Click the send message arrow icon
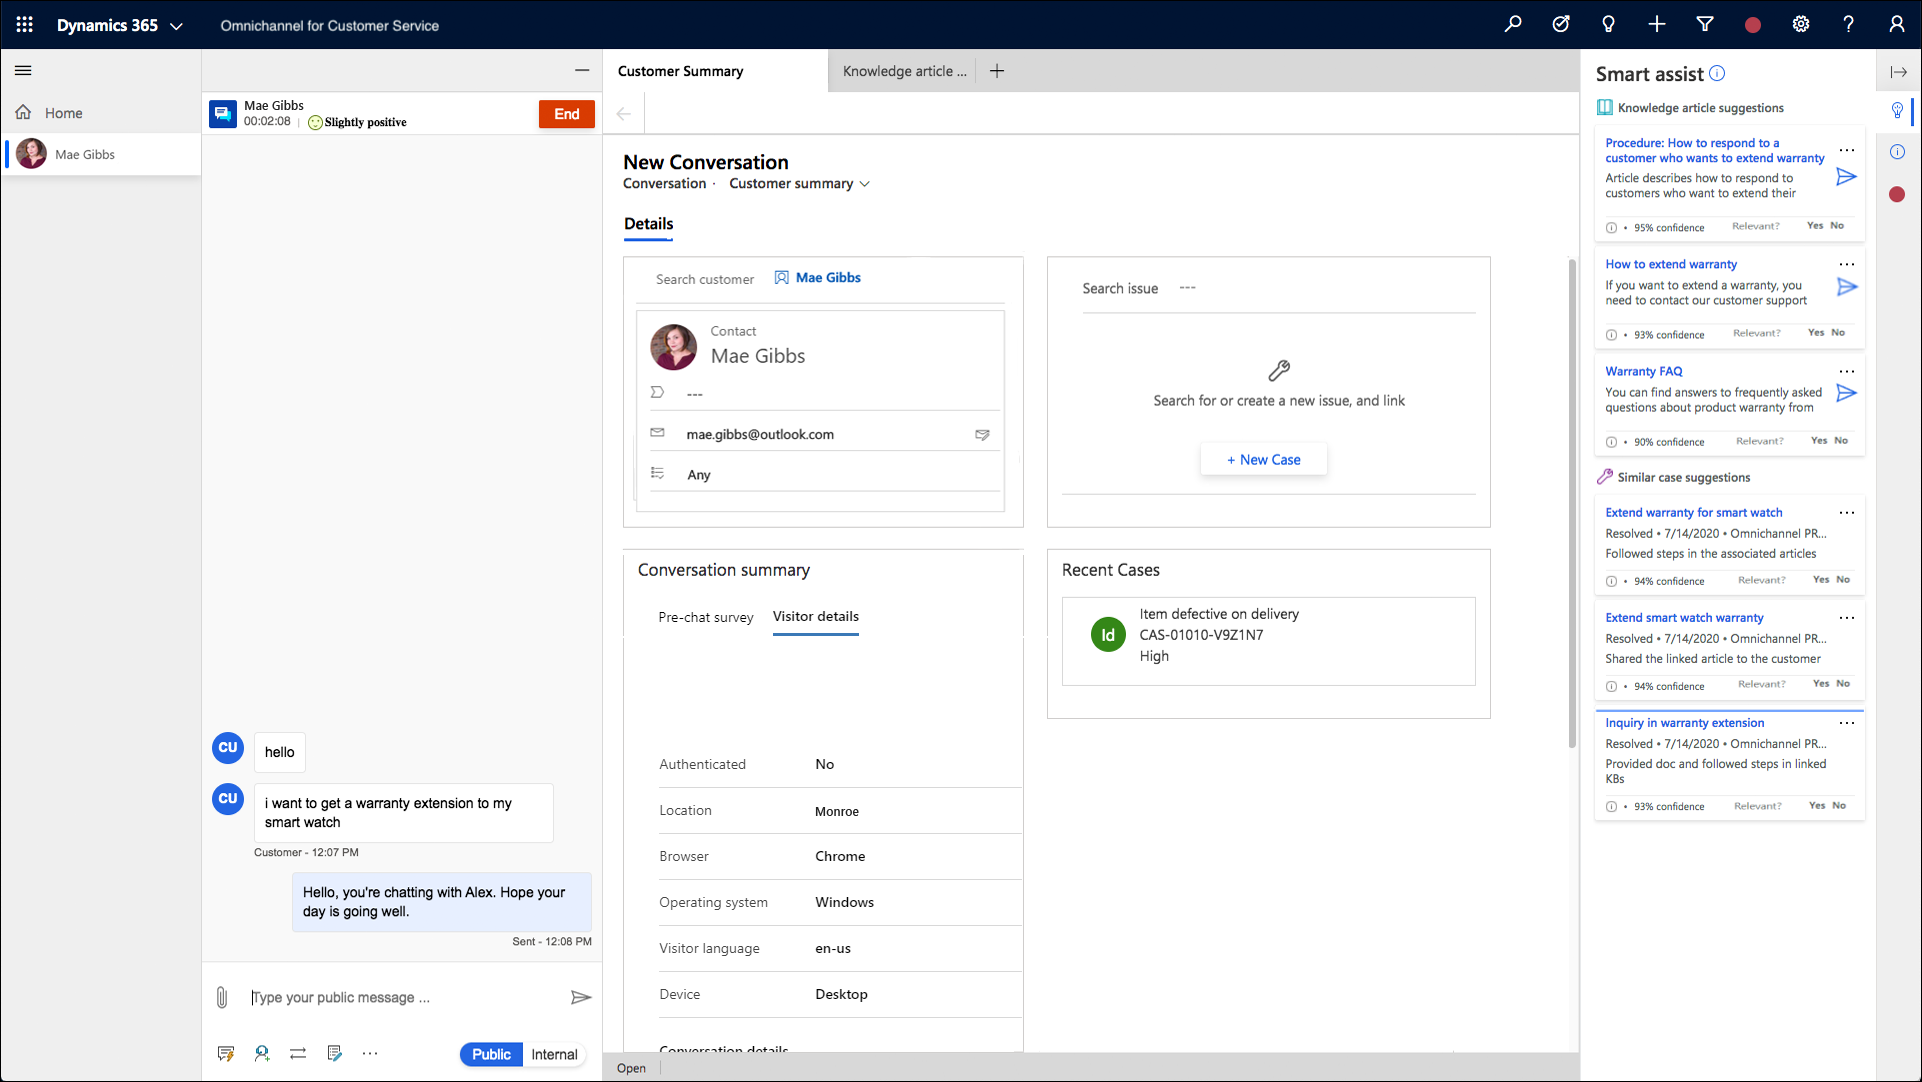 coord(580,998)
